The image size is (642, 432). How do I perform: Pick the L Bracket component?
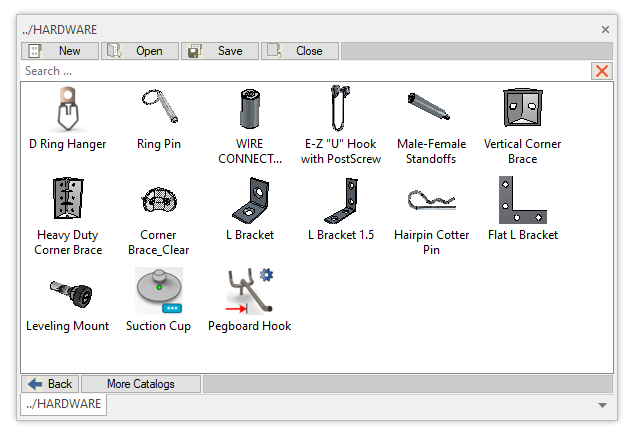[250, 201]
